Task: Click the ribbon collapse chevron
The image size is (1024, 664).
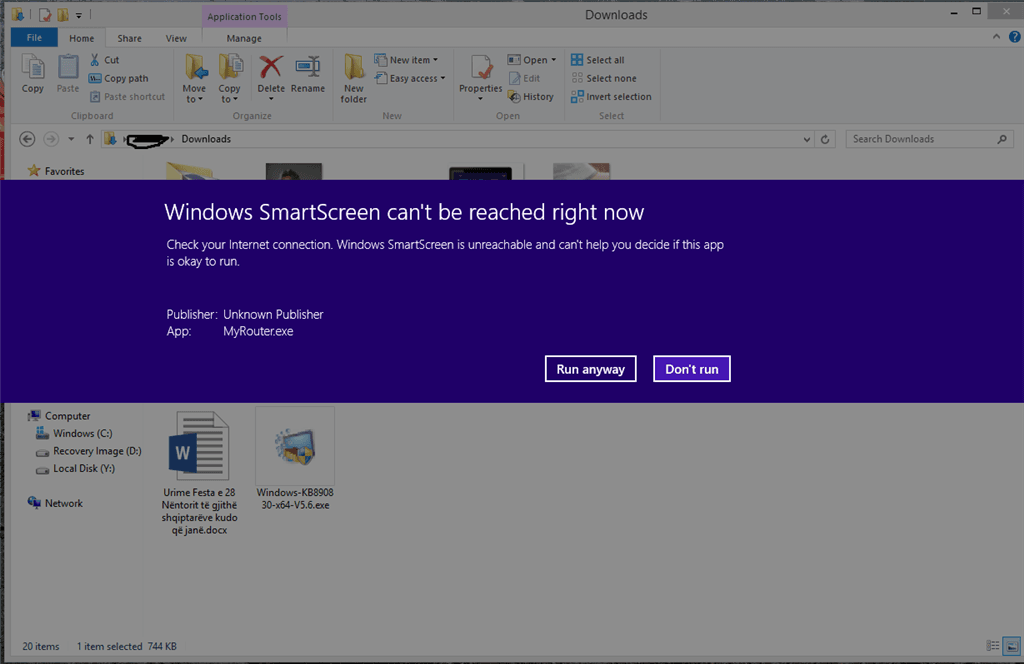Action: point(996,37)
